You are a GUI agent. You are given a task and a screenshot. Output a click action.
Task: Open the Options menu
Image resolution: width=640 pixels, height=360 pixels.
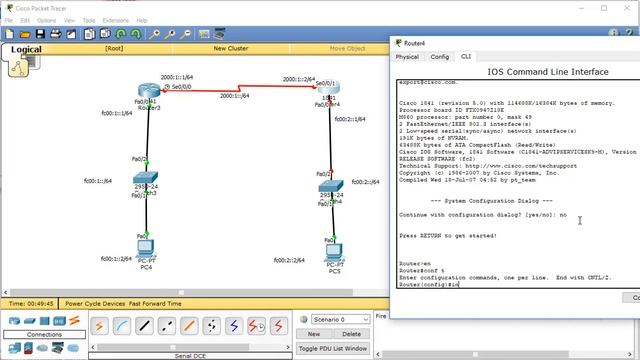pyautogui.click(x=47, y=20)
